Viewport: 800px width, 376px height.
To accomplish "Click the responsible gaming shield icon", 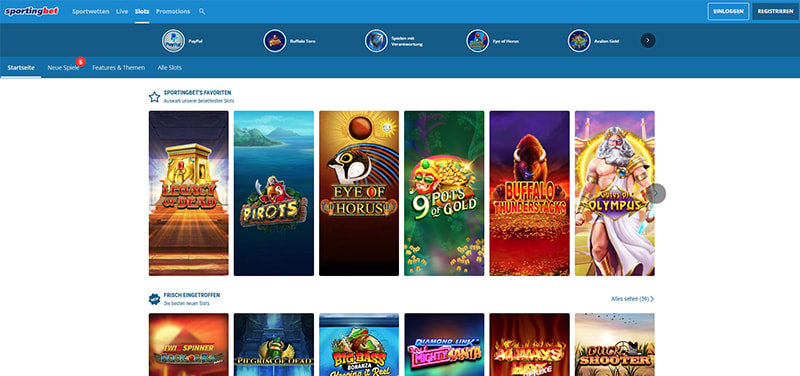I will point(377,41).
